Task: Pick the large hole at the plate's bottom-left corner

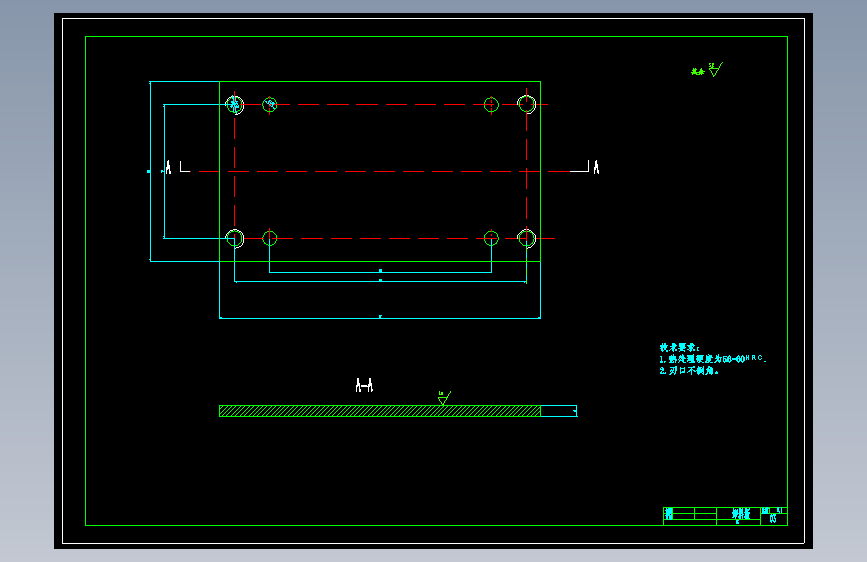Action: click(x=235, y=238)
